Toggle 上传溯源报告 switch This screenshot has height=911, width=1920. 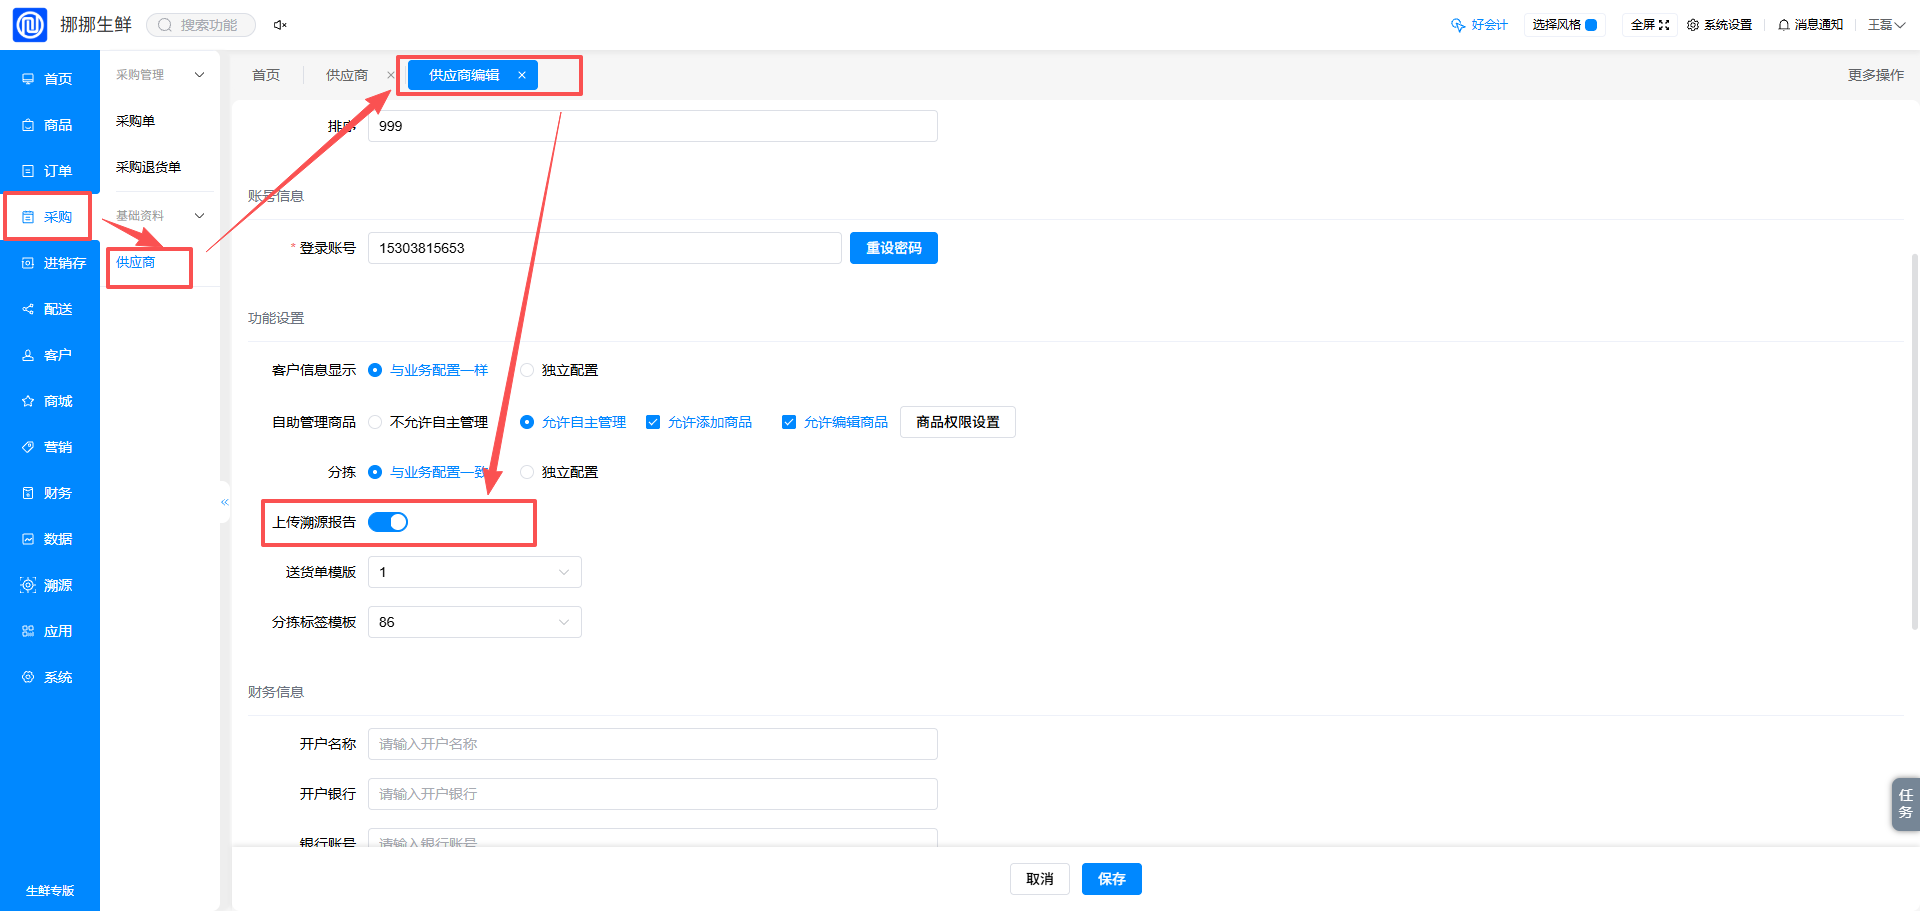click(x=388, y=522)
